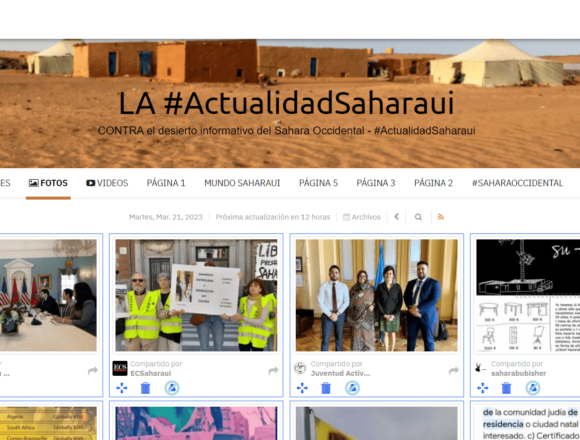580x440 pixels.
Task: Open the yellow-vest protesters photo
Action: coord(196,295)
